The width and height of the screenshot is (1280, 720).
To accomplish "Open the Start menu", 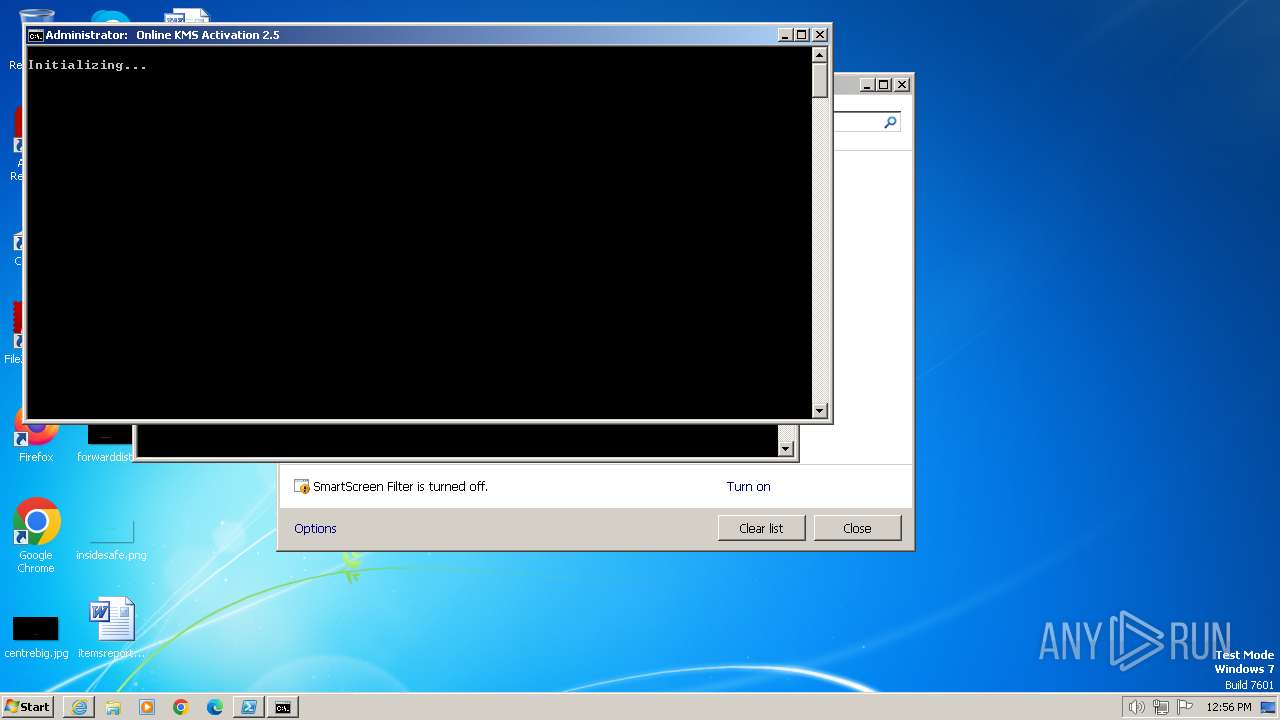I will click(27, 707).
